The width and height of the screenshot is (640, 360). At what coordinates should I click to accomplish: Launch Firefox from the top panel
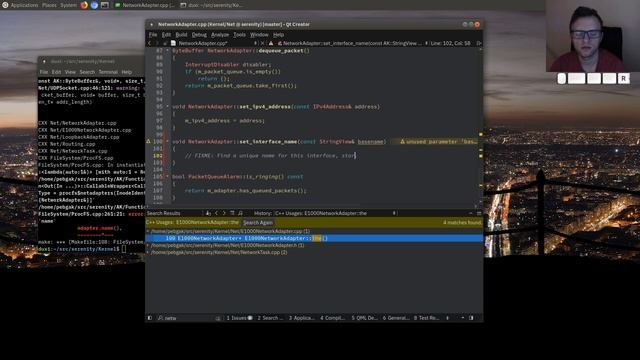tap(84, 5)
